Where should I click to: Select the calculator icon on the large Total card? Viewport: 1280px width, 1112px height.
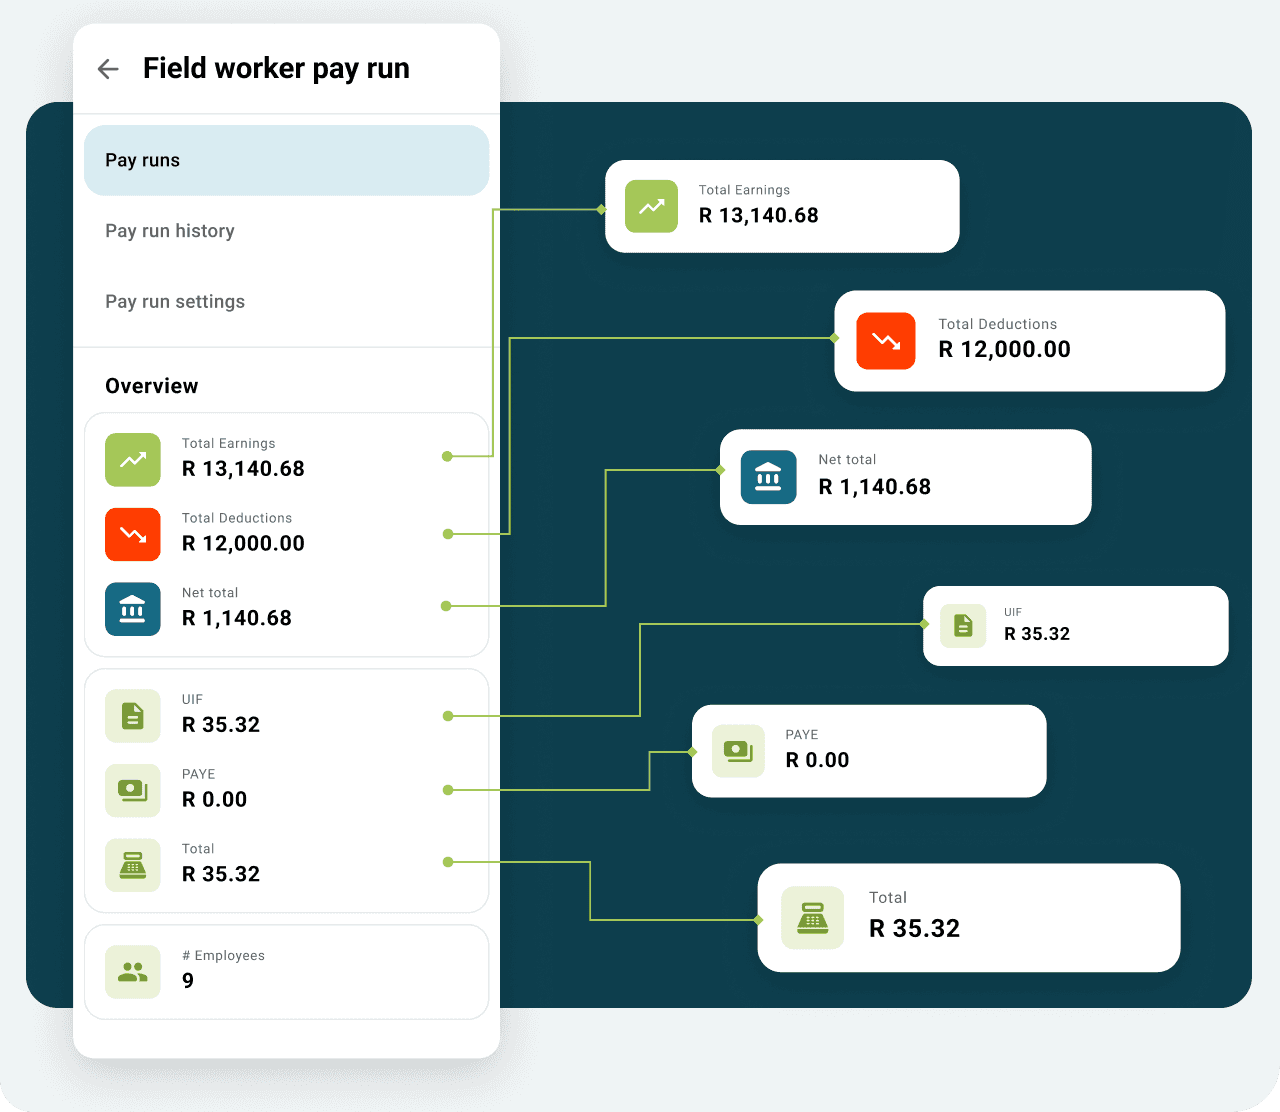[x=812, y=917]
